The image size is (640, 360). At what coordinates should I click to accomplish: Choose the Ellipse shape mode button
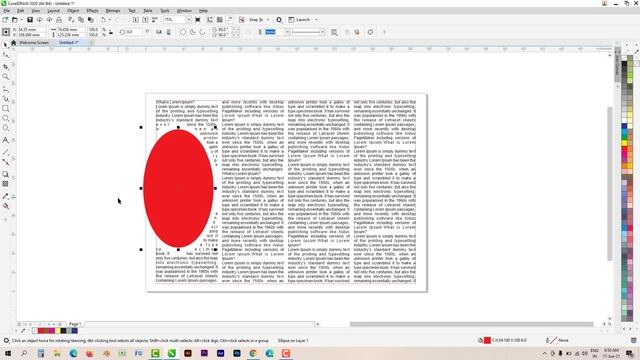pos(183,32)
